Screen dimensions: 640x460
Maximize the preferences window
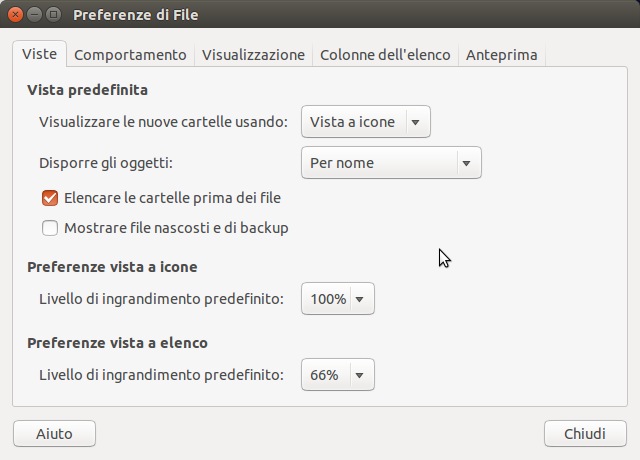coord(55,16)
